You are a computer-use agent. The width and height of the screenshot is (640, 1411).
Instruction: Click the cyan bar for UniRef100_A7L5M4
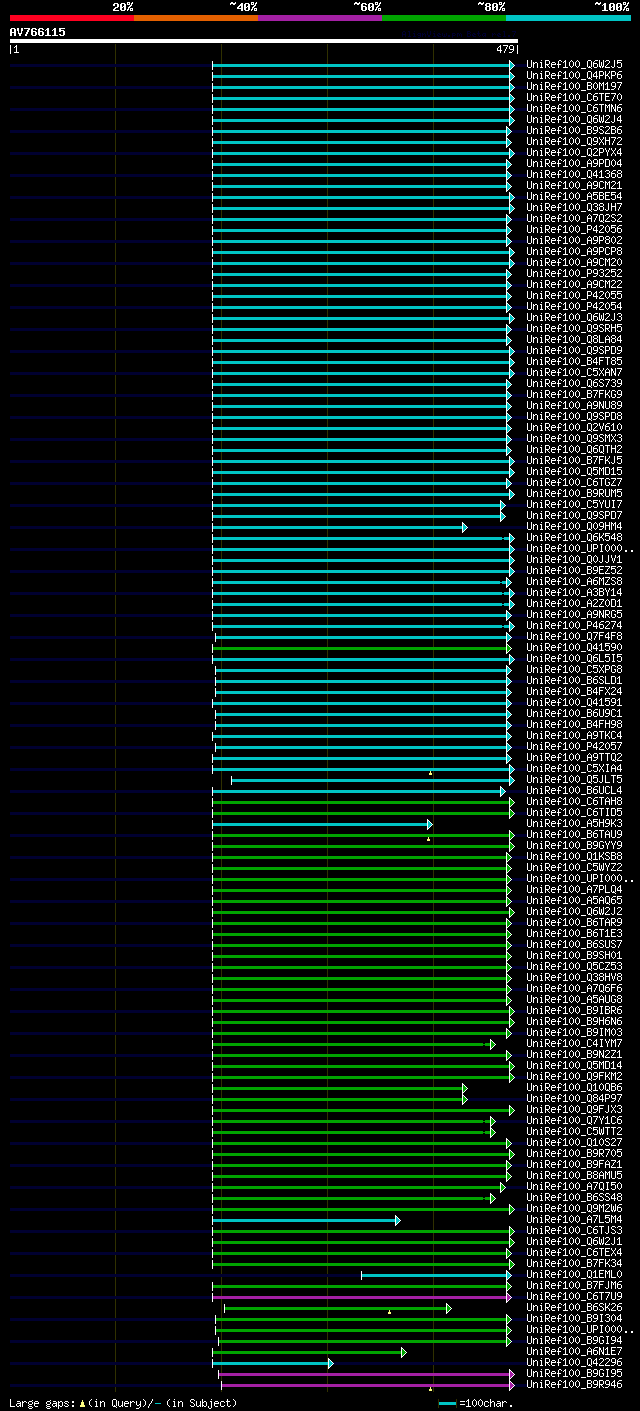pyautogui.click(x=306, y=1220)
